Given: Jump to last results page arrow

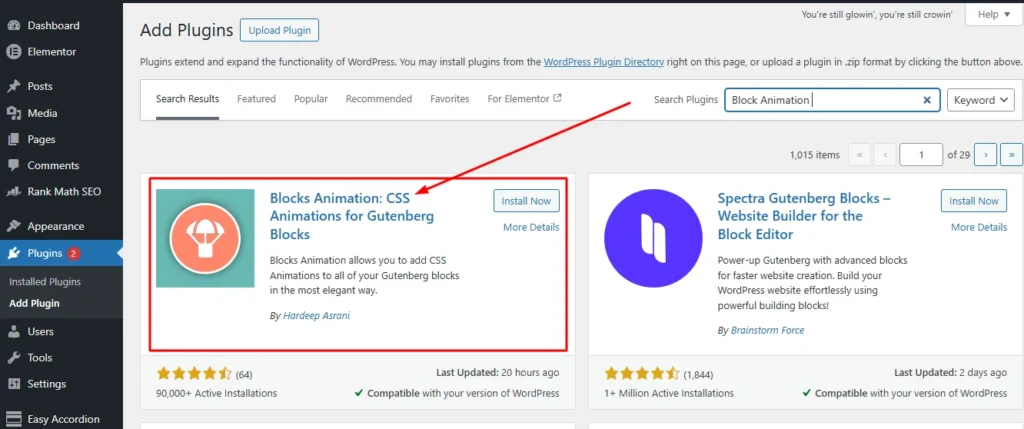Looking at the screenshot, I should click(x=1012, y=155).
